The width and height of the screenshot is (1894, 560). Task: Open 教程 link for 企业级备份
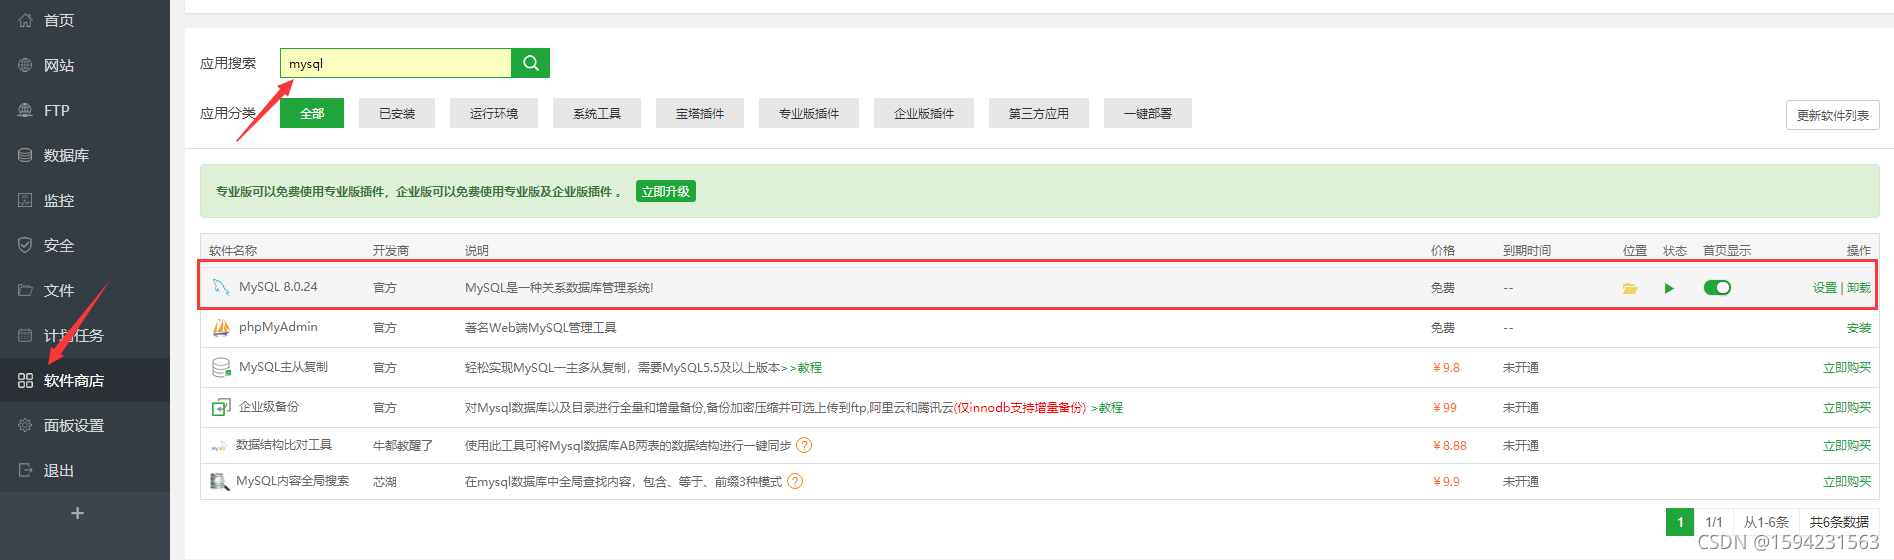pos(1111,408)
